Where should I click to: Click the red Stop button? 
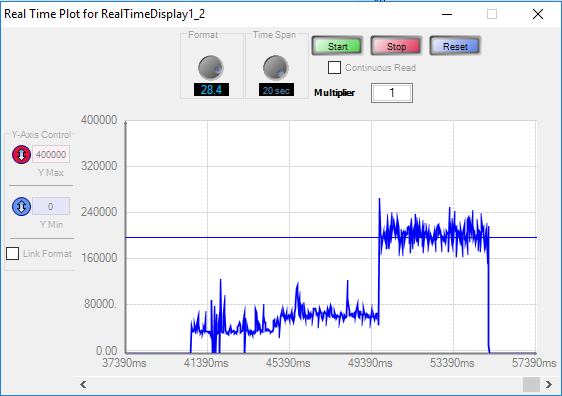pos(396,46)
